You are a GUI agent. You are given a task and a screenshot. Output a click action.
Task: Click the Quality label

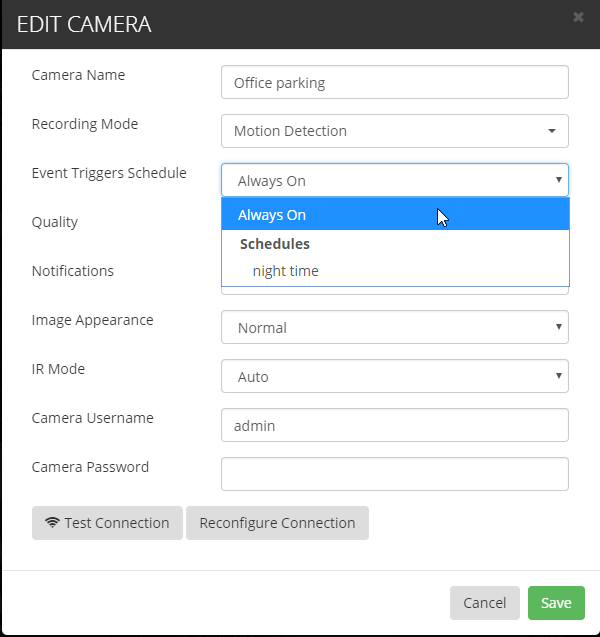(x=55, y=222)
